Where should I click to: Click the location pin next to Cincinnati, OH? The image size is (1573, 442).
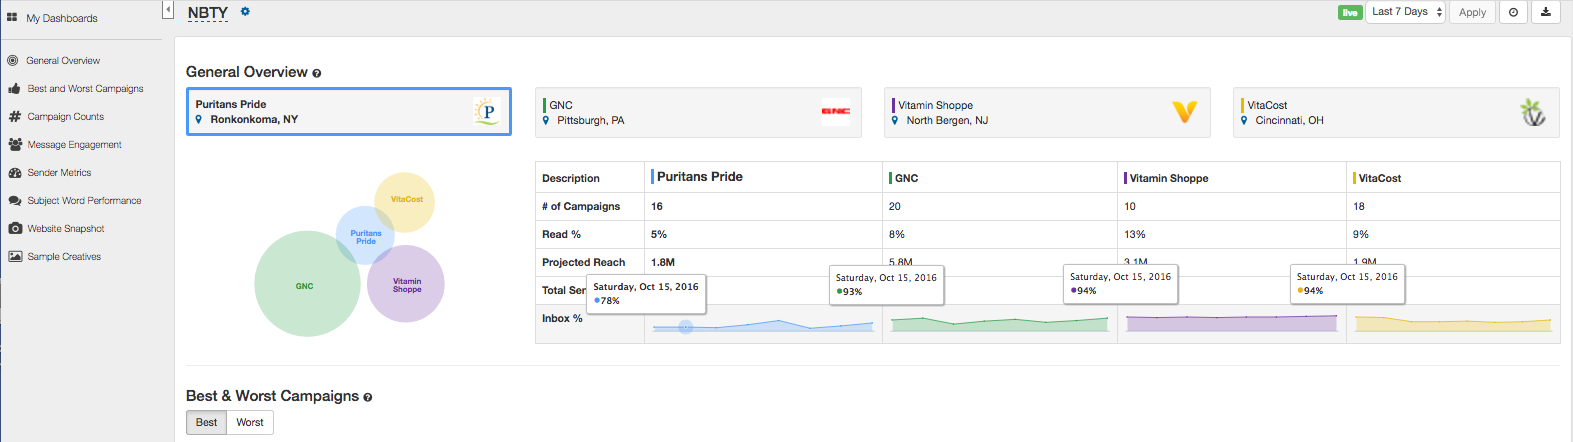1244,120
